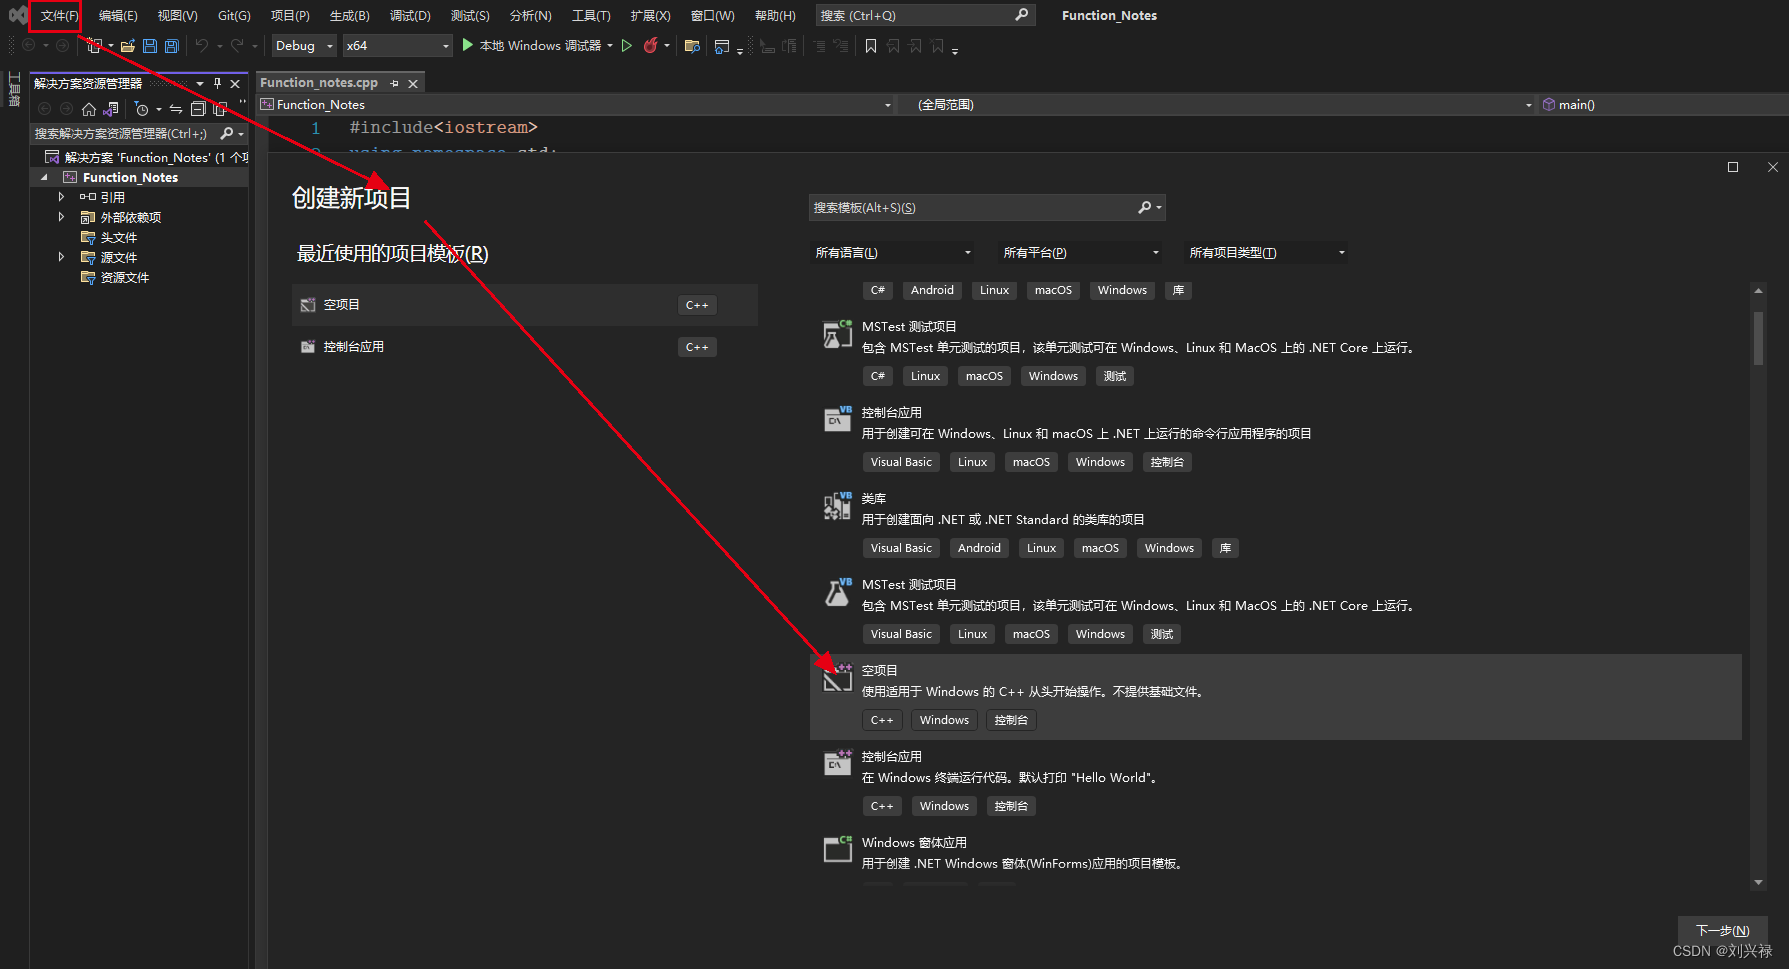Toggle bookmark with the bookmark icon
The height and width of the screenshot is (969, 1789).
coord(871,46)
